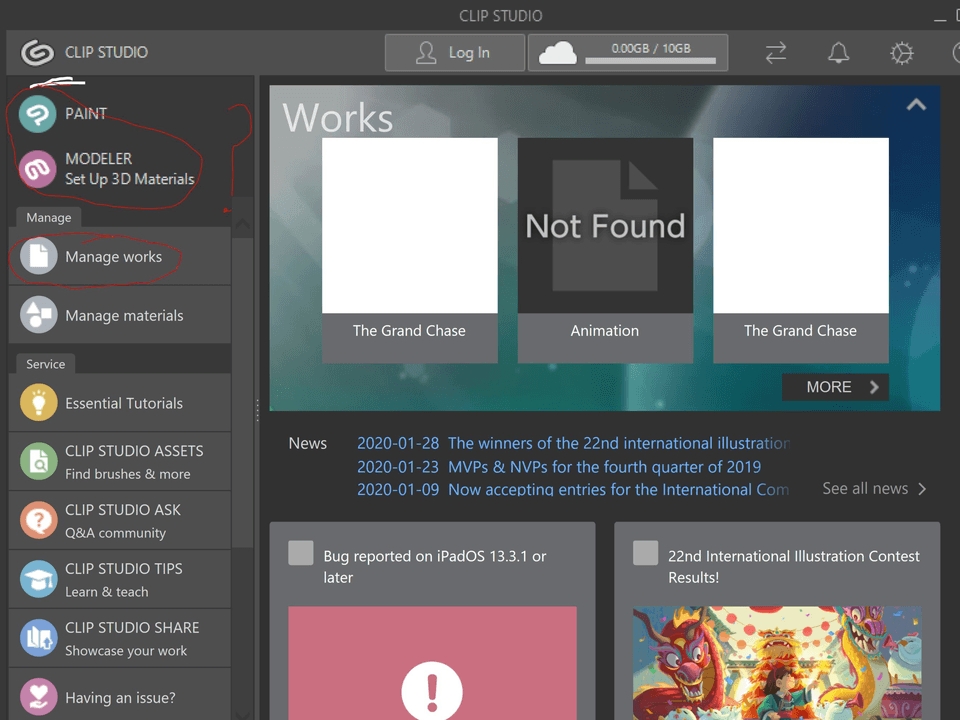Screen dimensions: 960x720
Task: Open the CLIP STUDIO ASSETS icon
Action: 39,461
